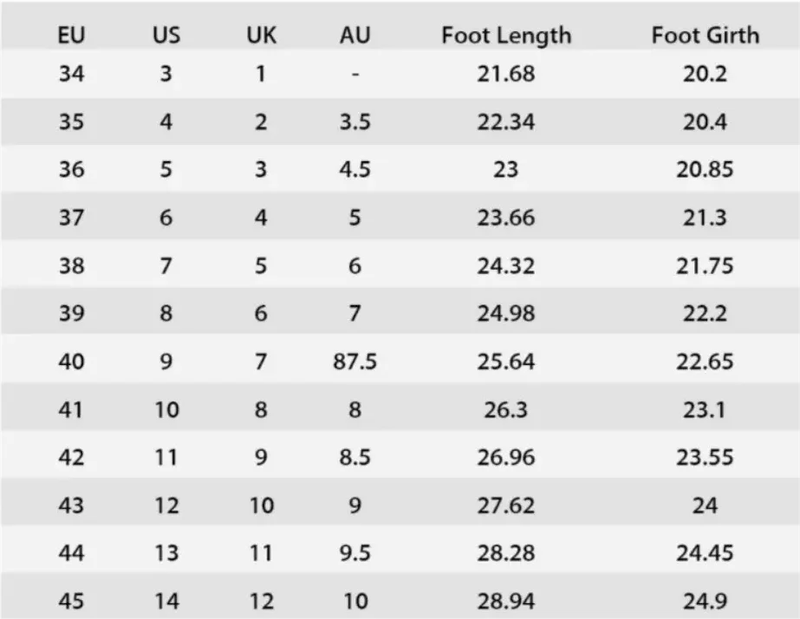Image resolution: width=800 pixels, height=619 pixels.
Task: Click the EU column header
Action: click(71, 35)
